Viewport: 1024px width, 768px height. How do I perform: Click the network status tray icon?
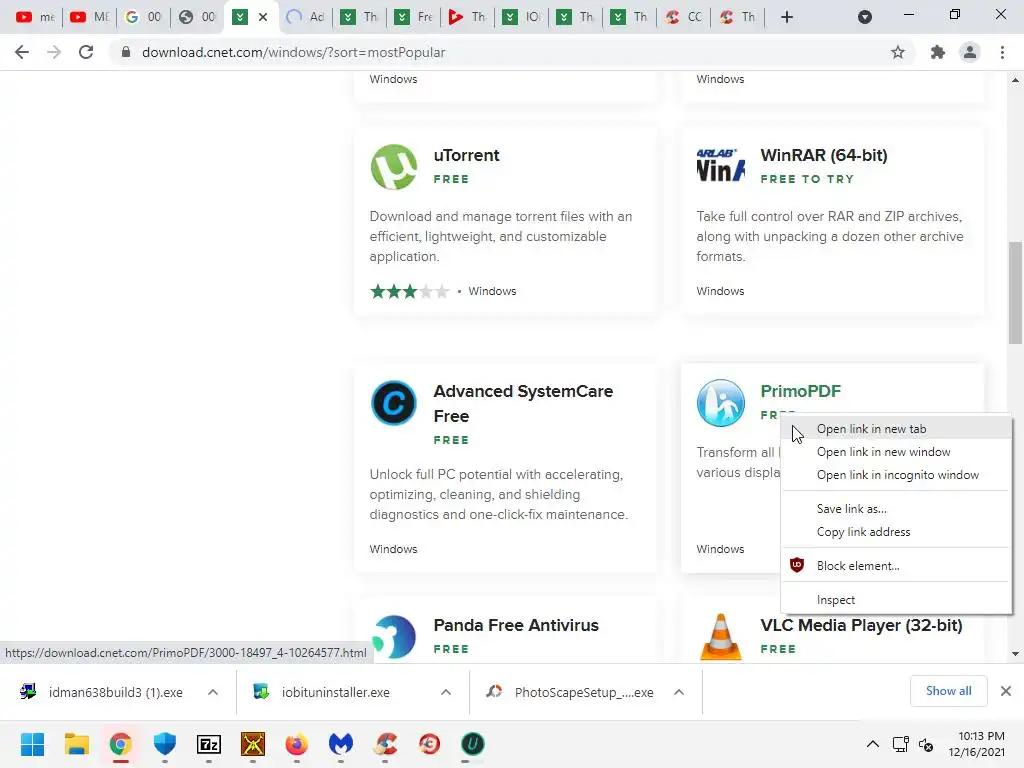click(x=901, y=744)
